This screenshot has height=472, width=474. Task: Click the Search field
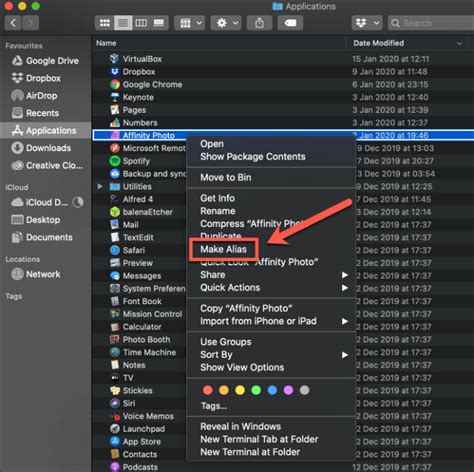(431, 23)
